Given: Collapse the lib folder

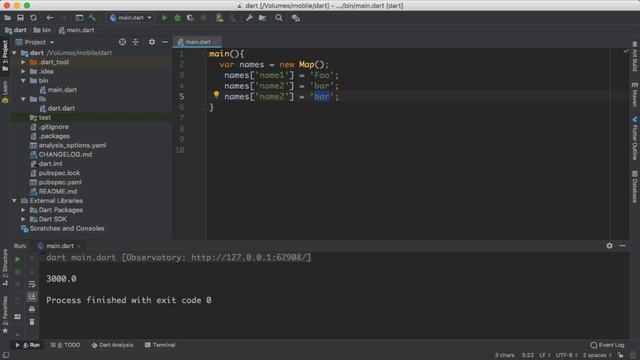Looking at the screenshot, I should pos(23,99).
